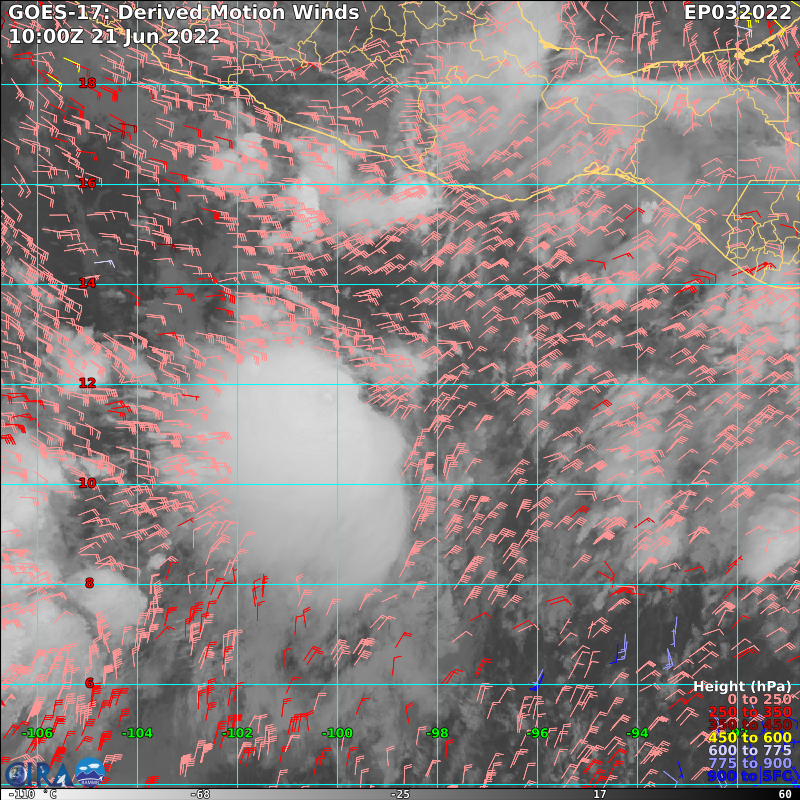This screenshot has height=800, width=800.
Task: Select the '250 to 350' legend entry
Action: point(750,712)
